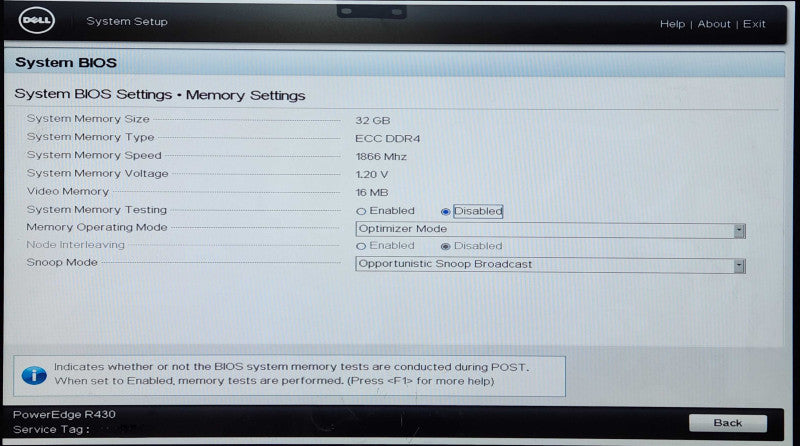This screenshot has height=446, width=800.
Task: Click the 32 GB value
Action: point(372,120)
